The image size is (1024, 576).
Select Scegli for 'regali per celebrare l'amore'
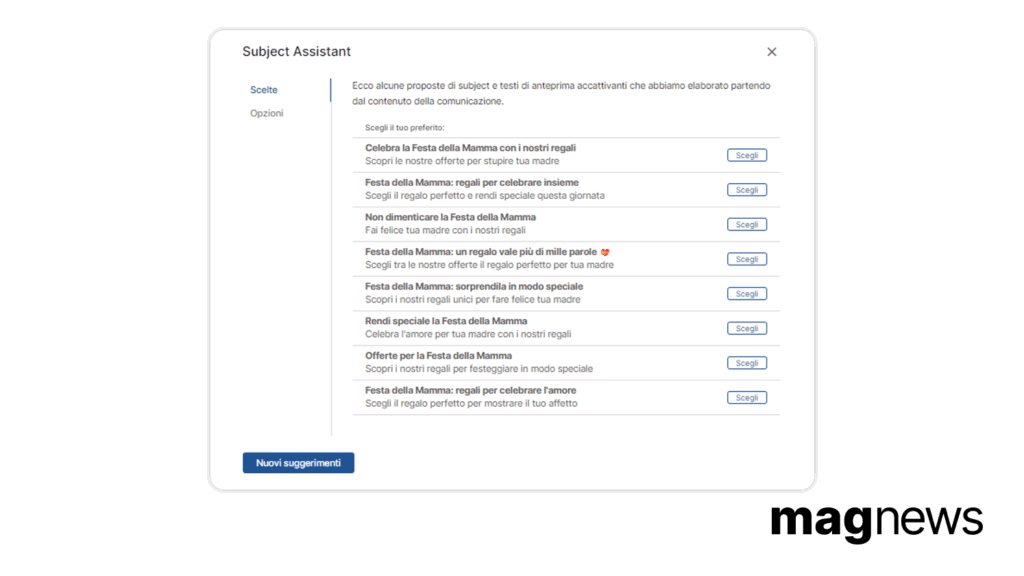746,398
